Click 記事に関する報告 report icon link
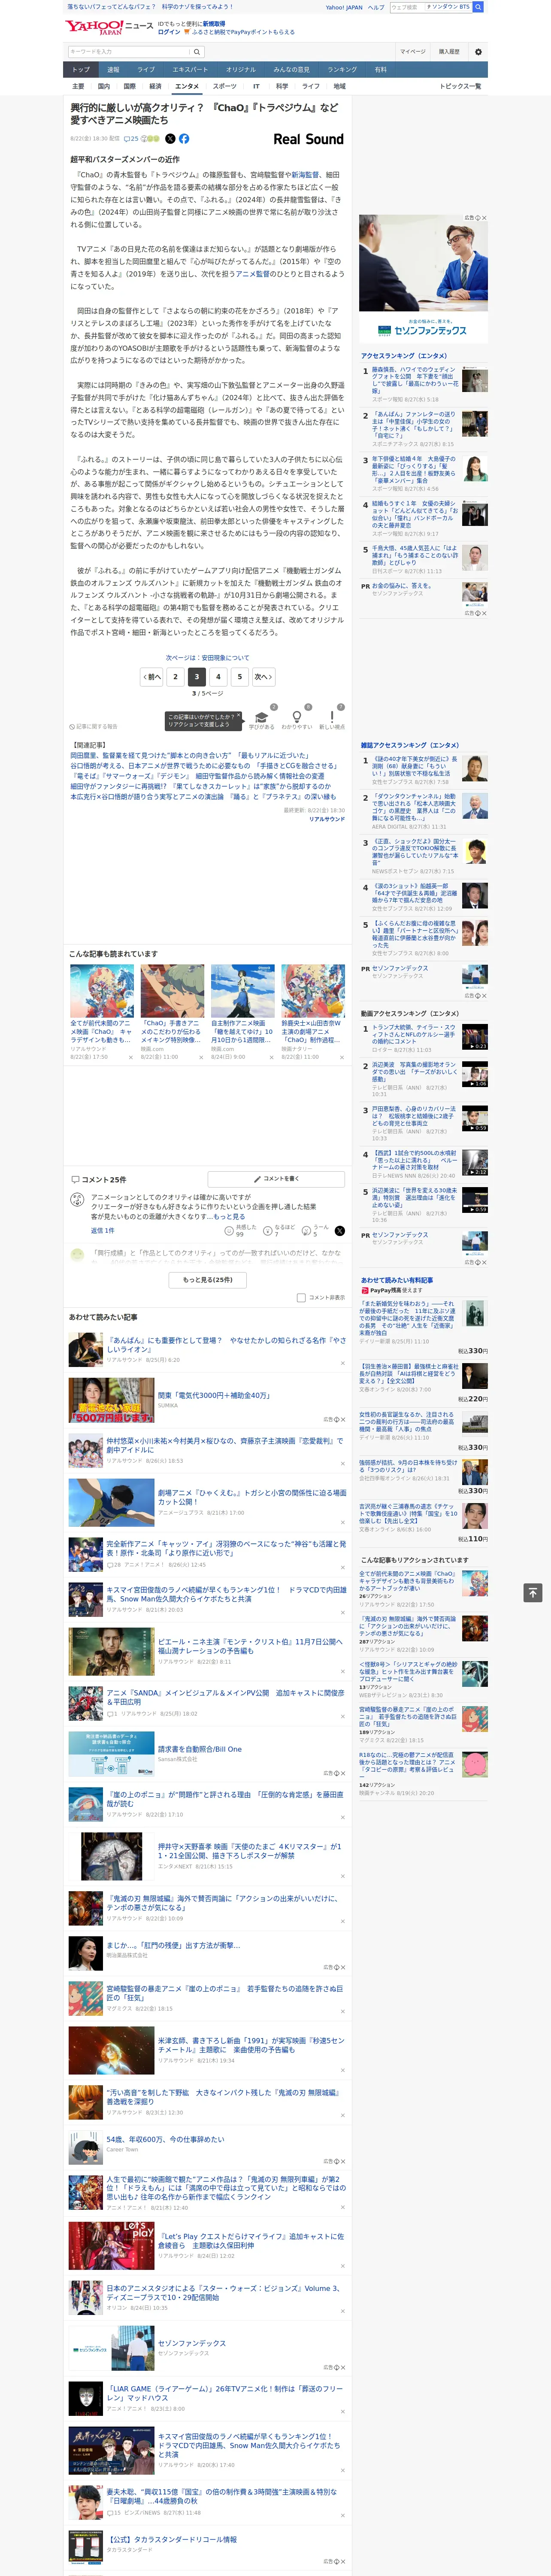 [x=93, y=726]
